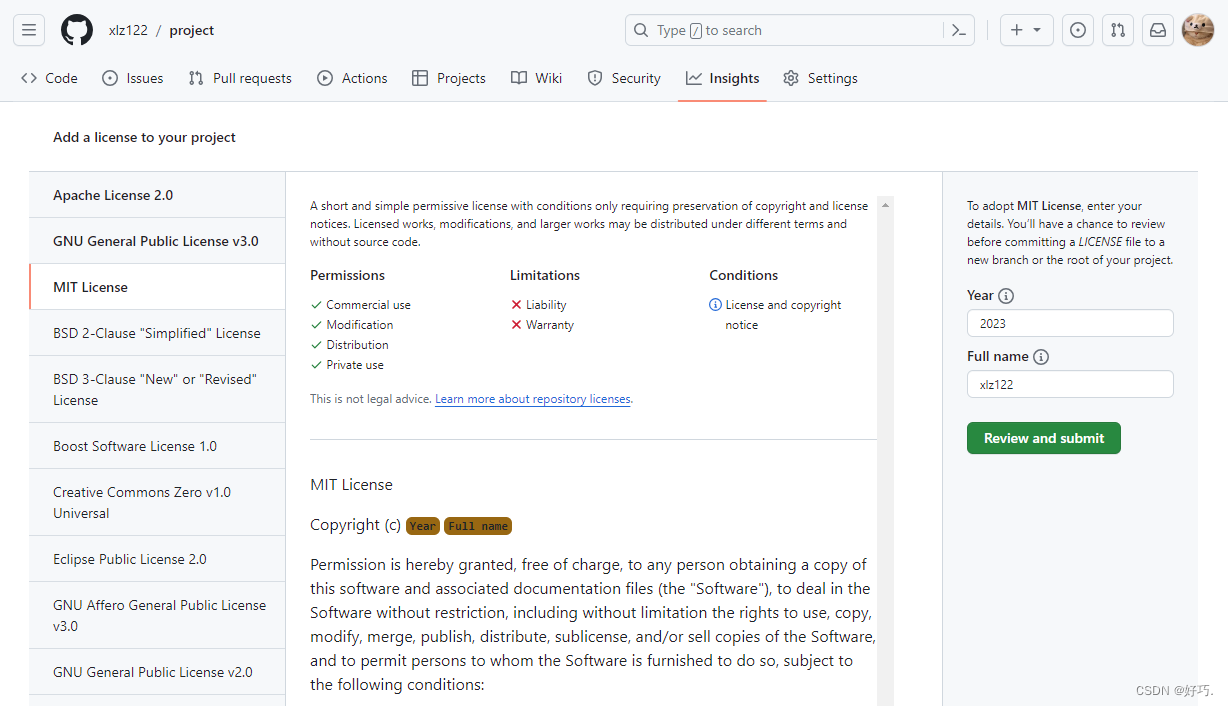Viewport: 1228px width, 706px height.
Task: Click the Modification permission text
Action: click(360, 325)
